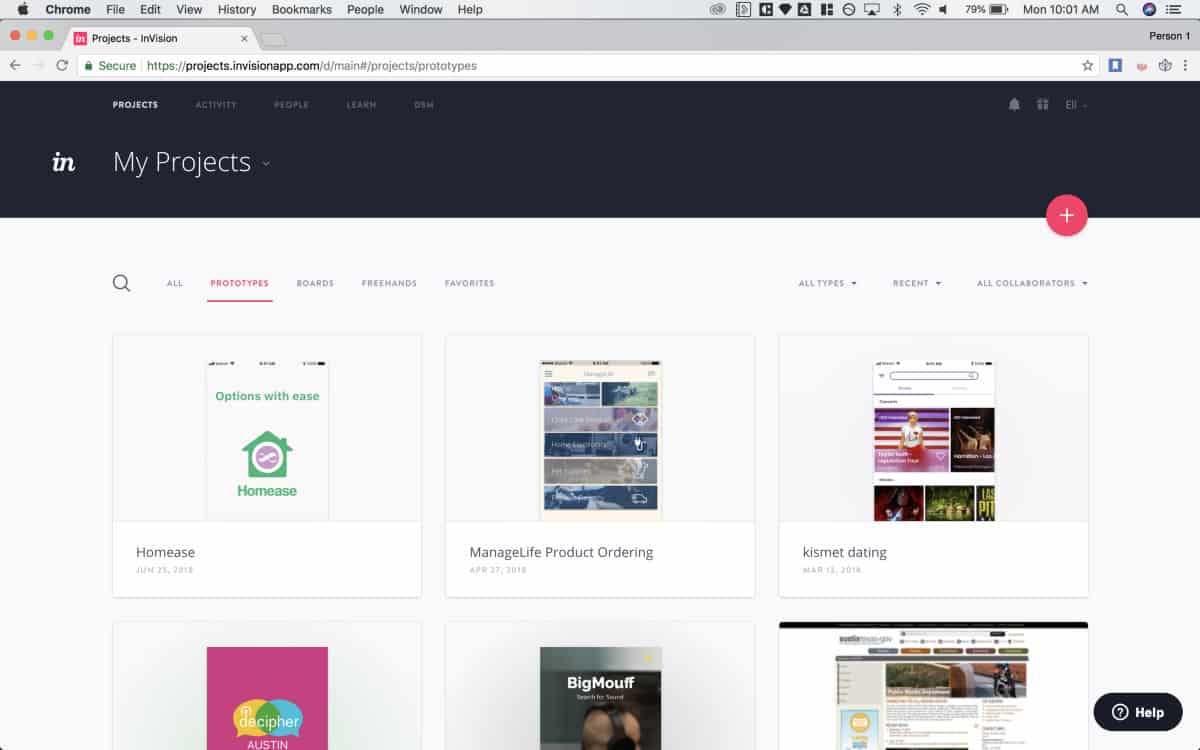Open the Bookmarks menu in the menu bar
Screen dimensions: 1200x750
(x=301, y=9)
